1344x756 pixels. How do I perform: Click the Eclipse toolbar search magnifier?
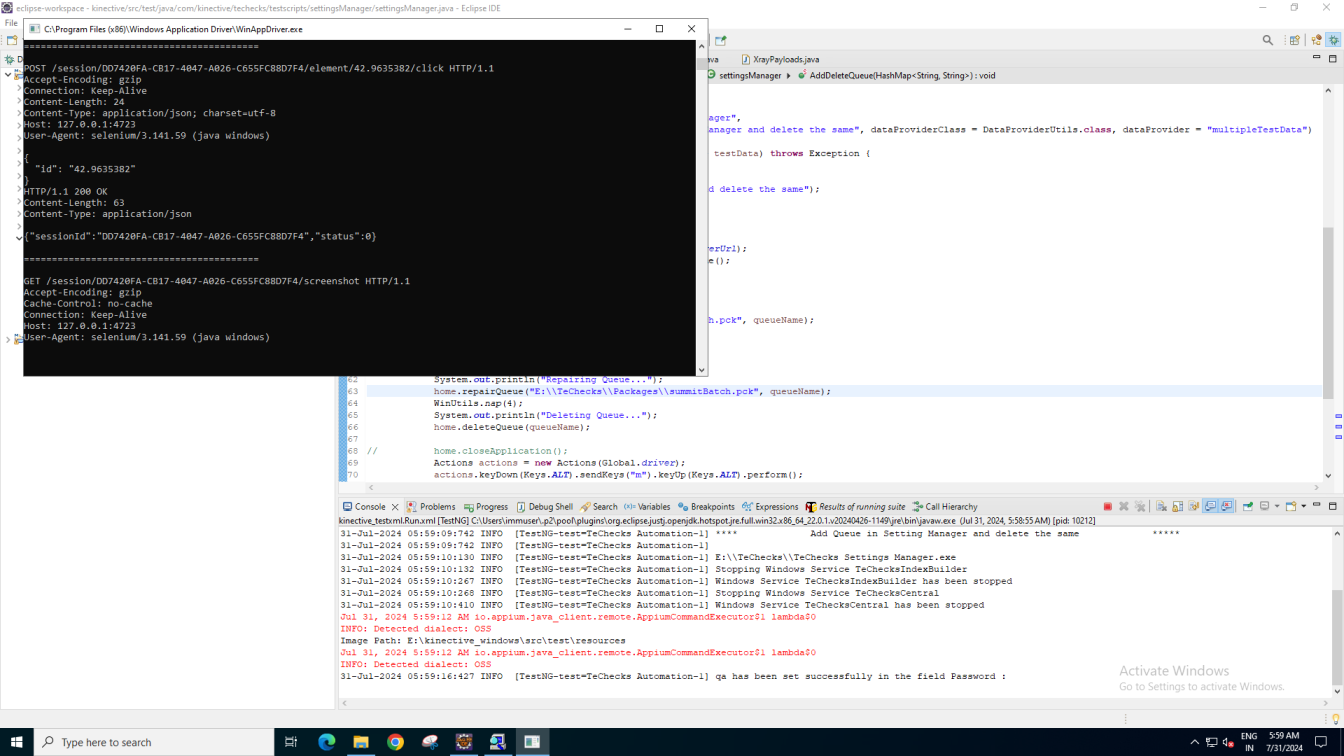1267,40
